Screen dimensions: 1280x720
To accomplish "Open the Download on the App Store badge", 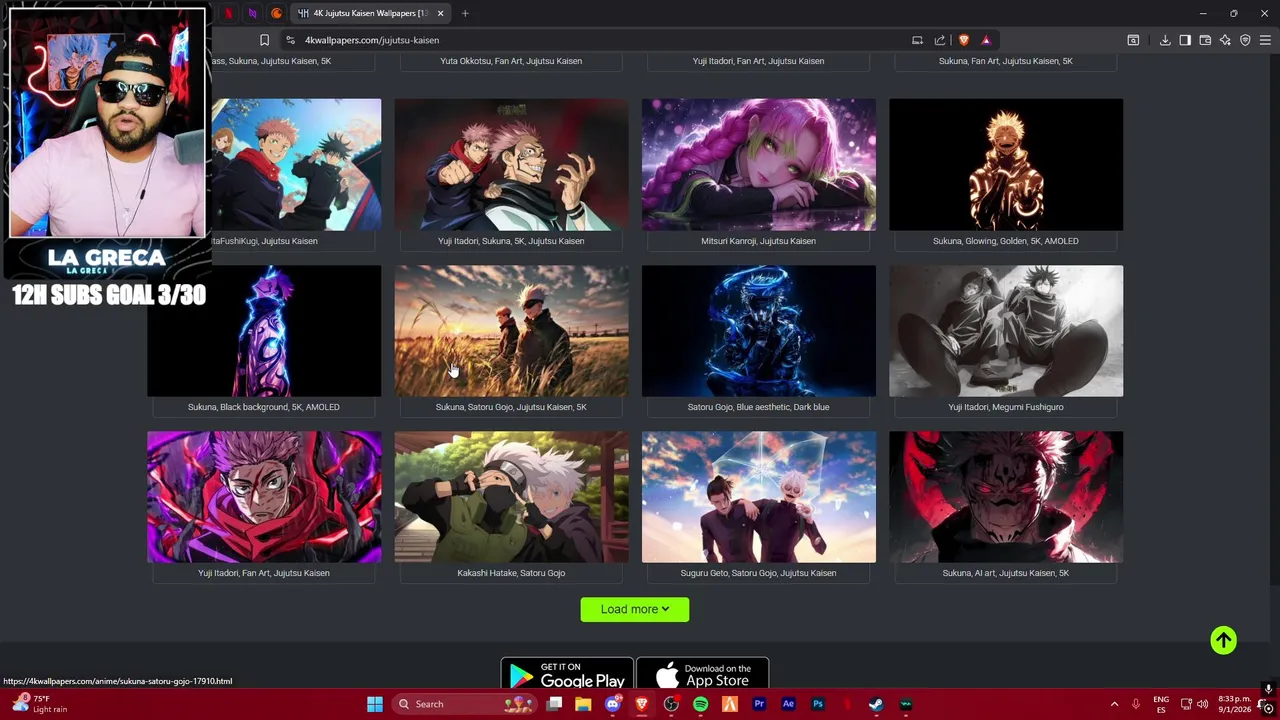I will (702, 675).
